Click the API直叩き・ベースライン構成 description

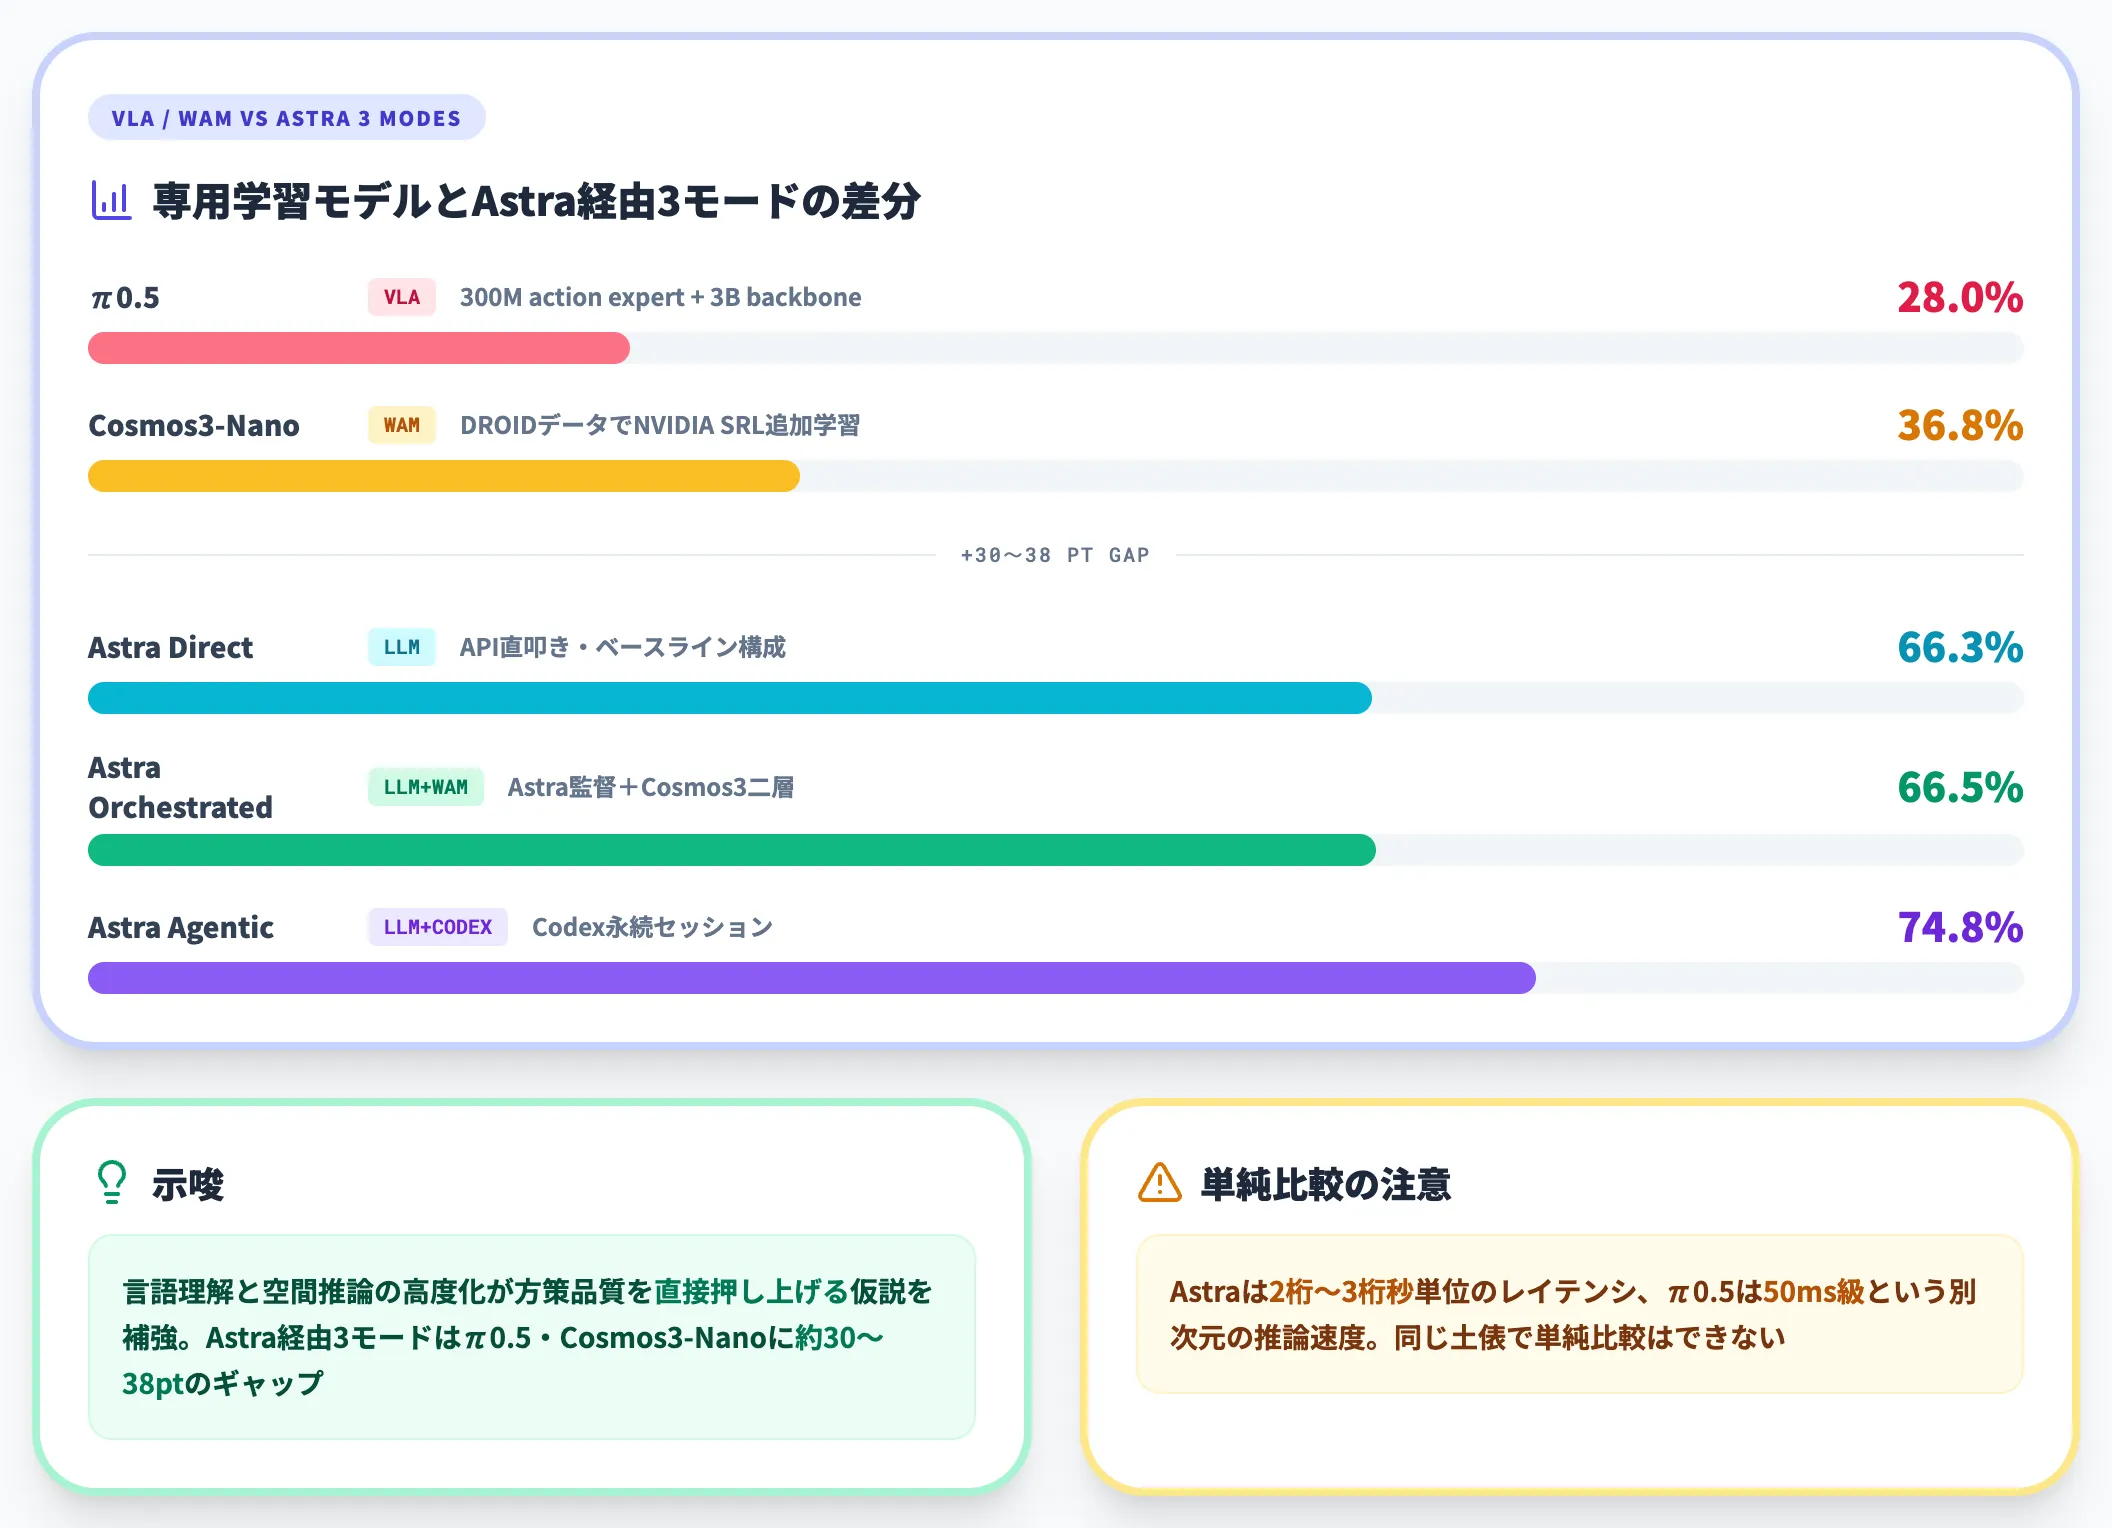click(x=622, y=647)
